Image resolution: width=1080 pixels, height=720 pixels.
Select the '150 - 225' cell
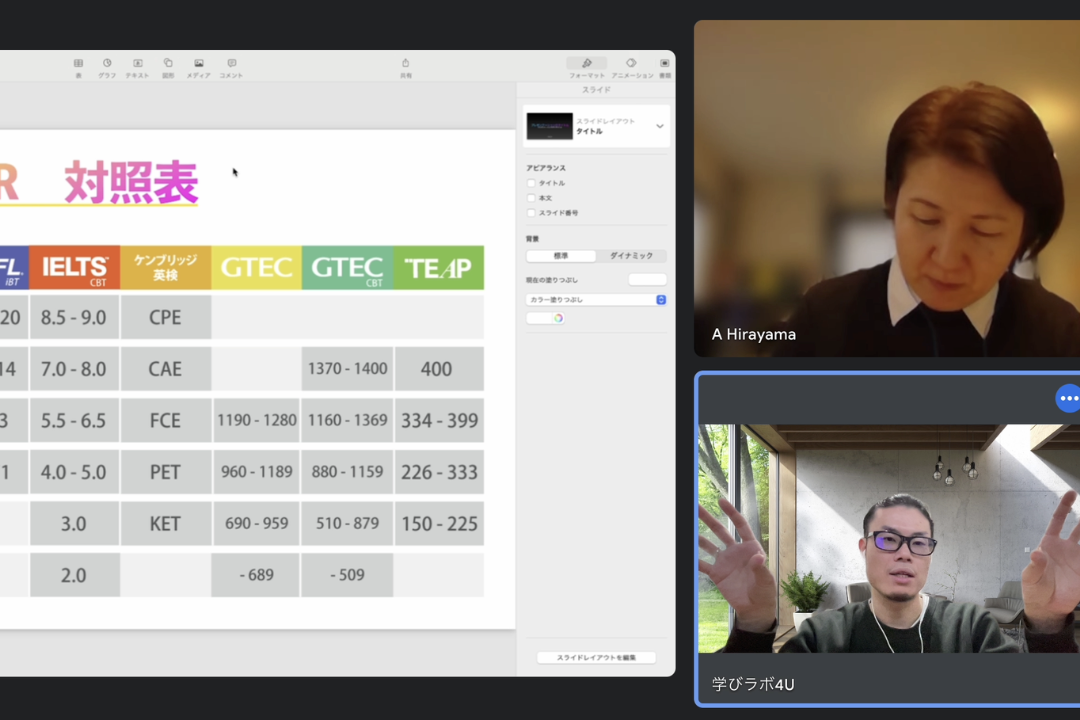pos(439,524)
